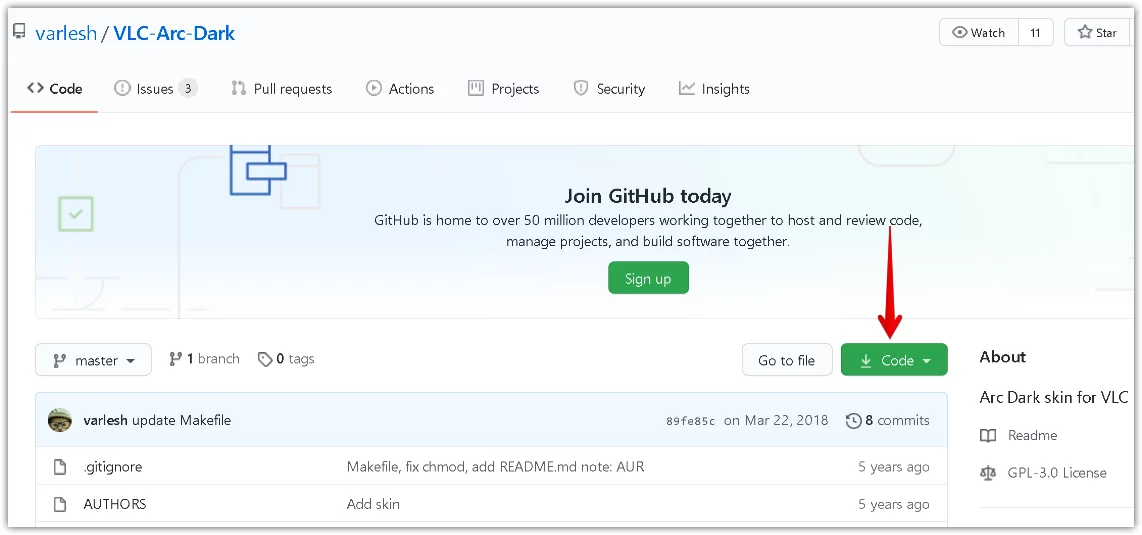Open the AUTHORS file
Image resolution: width=1142 pixels, height=535 pixels.
[x=115, y=504]
